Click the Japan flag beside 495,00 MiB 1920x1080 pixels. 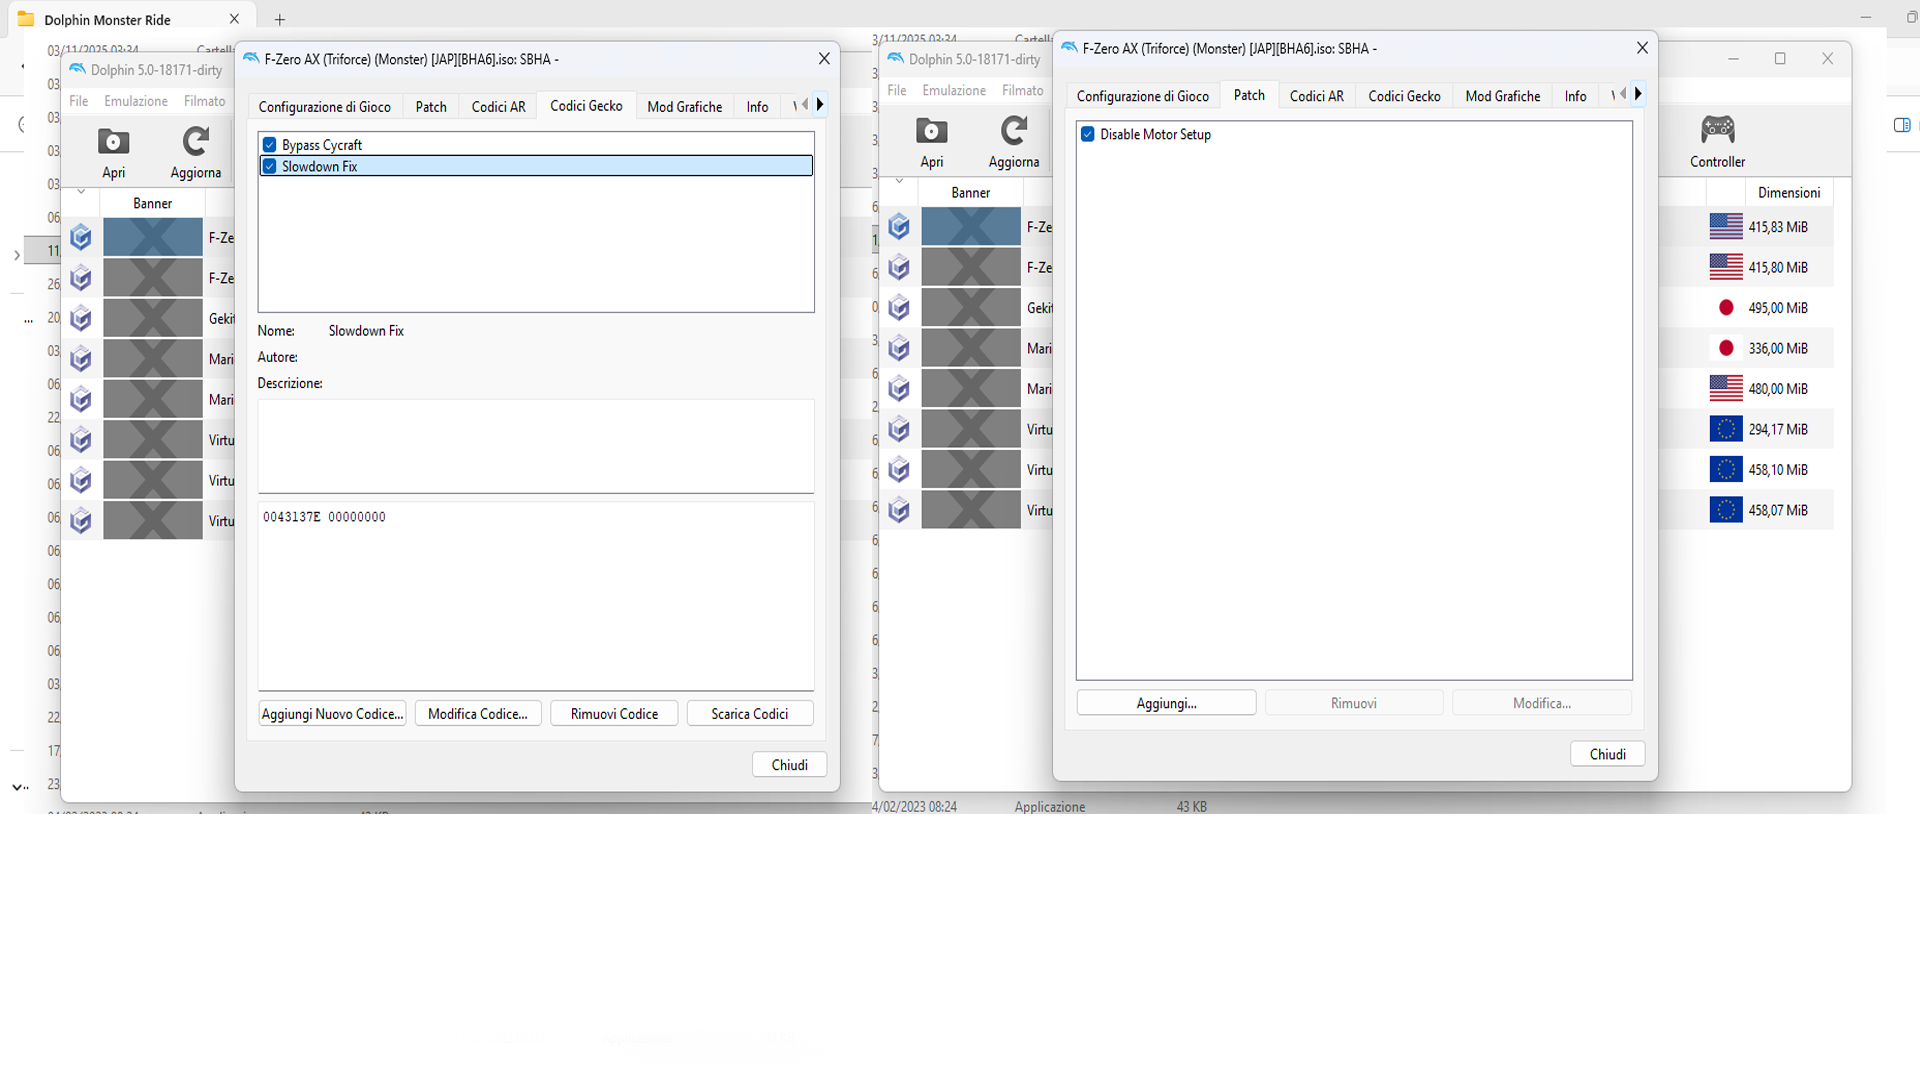1726,308
